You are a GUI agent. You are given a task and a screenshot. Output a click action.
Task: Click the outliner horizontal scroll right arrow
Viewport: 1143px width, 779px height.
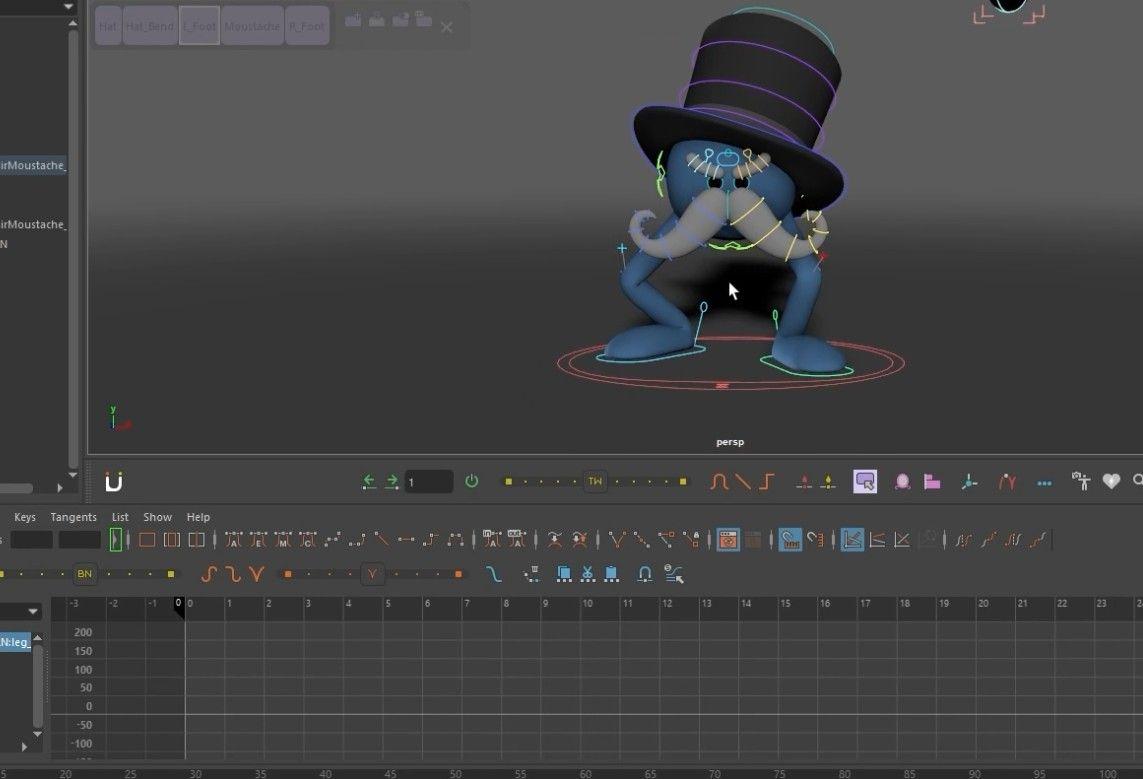pyautogui.click(x=60, y=488)
